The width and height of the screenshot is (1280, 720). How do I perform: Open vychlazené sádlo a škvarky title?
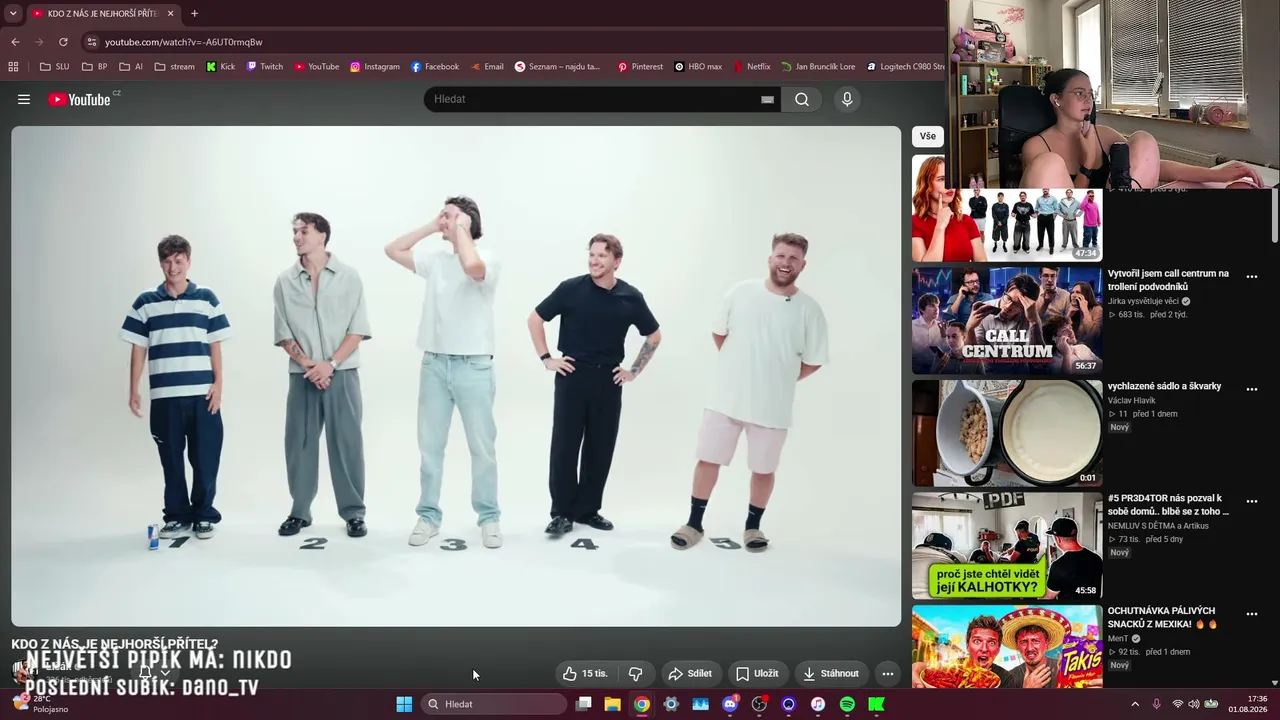point(1164,386)
